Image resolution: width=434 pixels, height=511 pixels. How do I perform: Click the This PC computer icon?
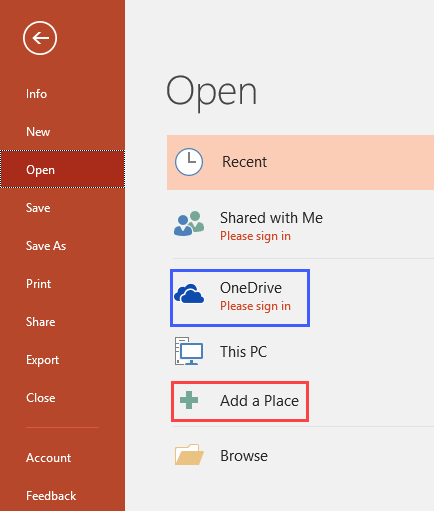(189, 351)
